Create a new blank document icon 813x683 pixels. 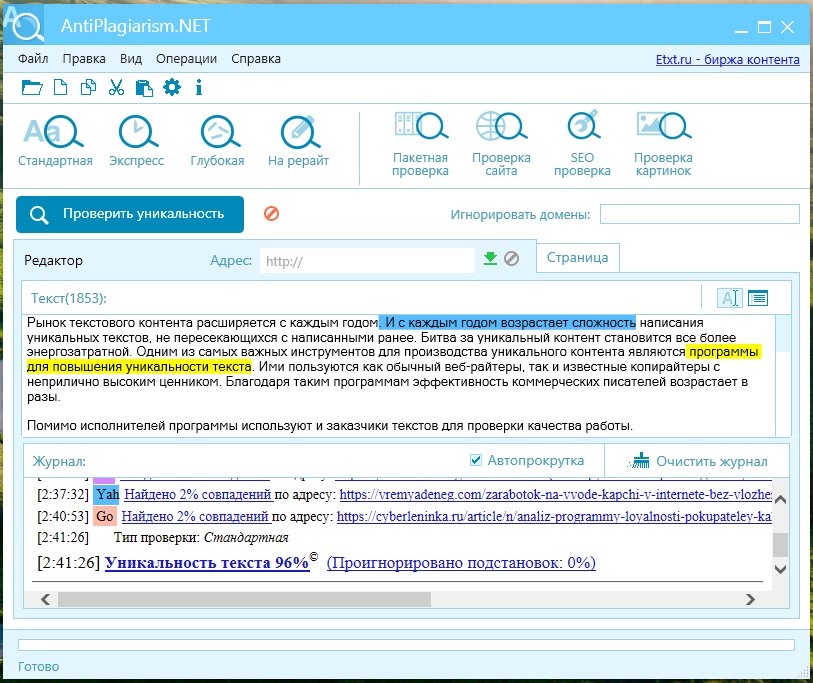click(x=61, y=88)
